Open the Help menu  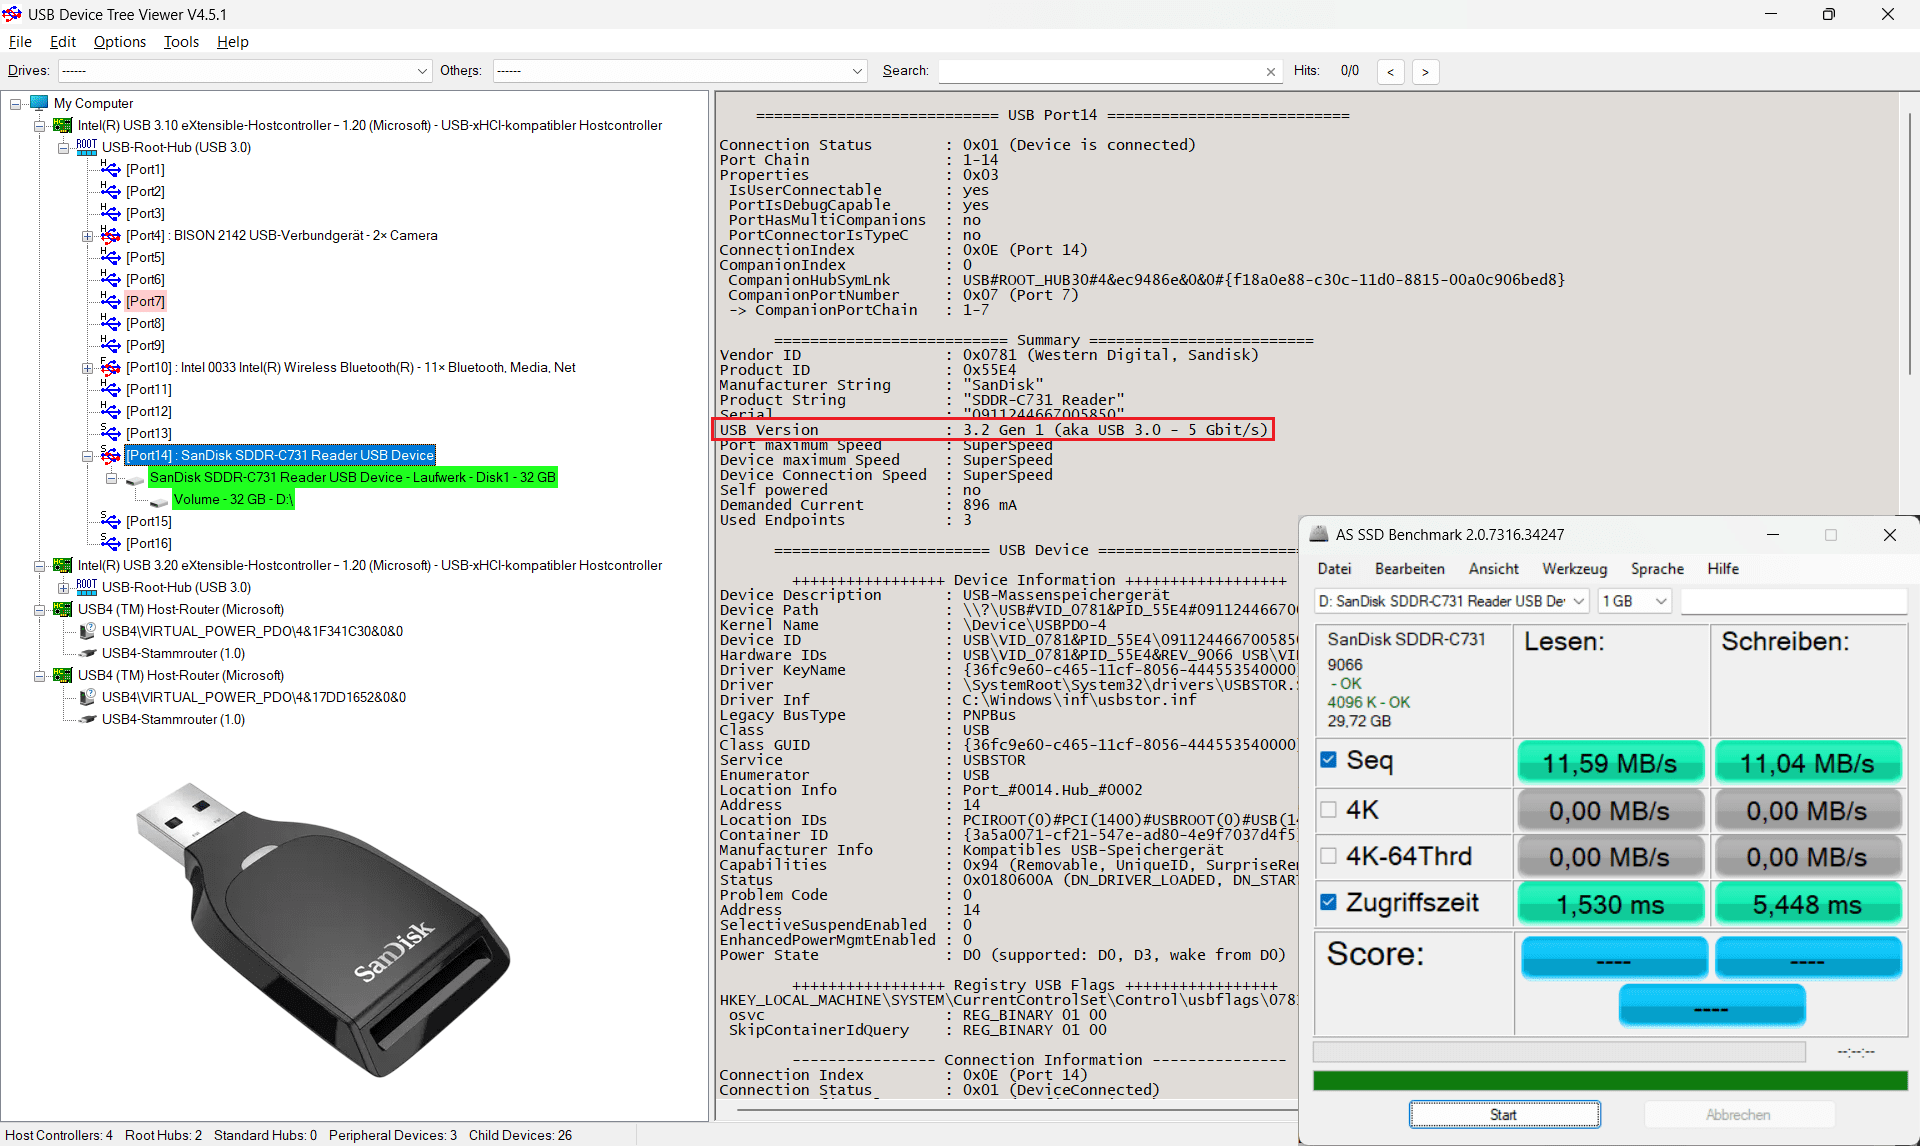pos(233,42)
